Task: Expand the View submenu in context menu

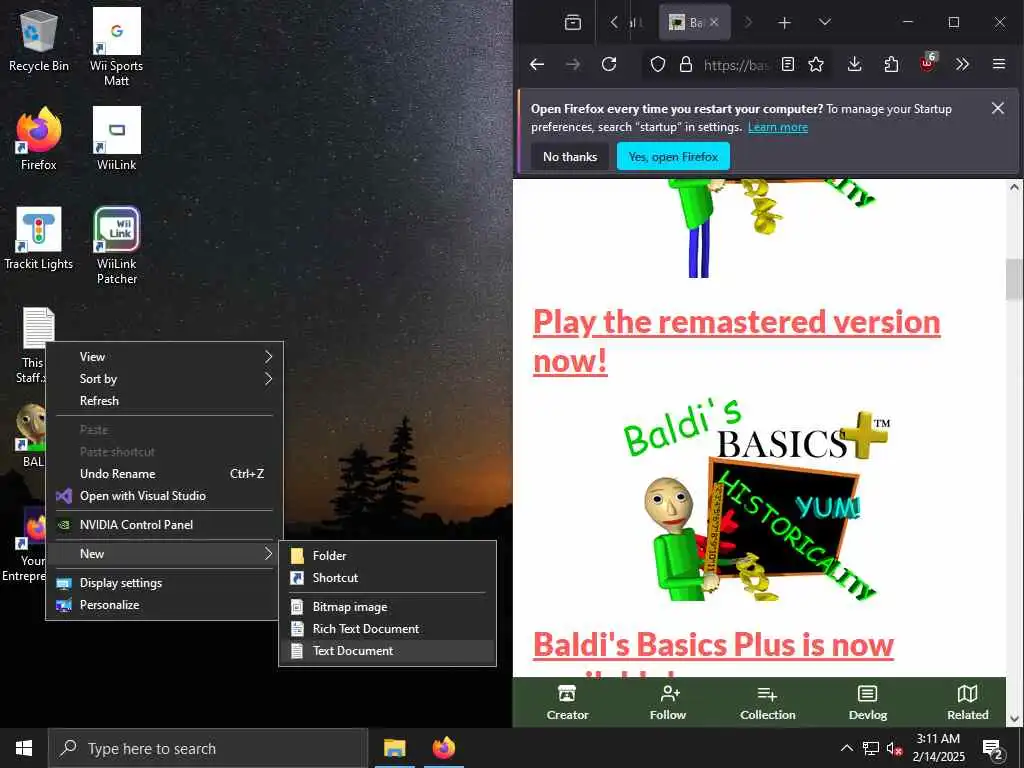Action: 165,357
